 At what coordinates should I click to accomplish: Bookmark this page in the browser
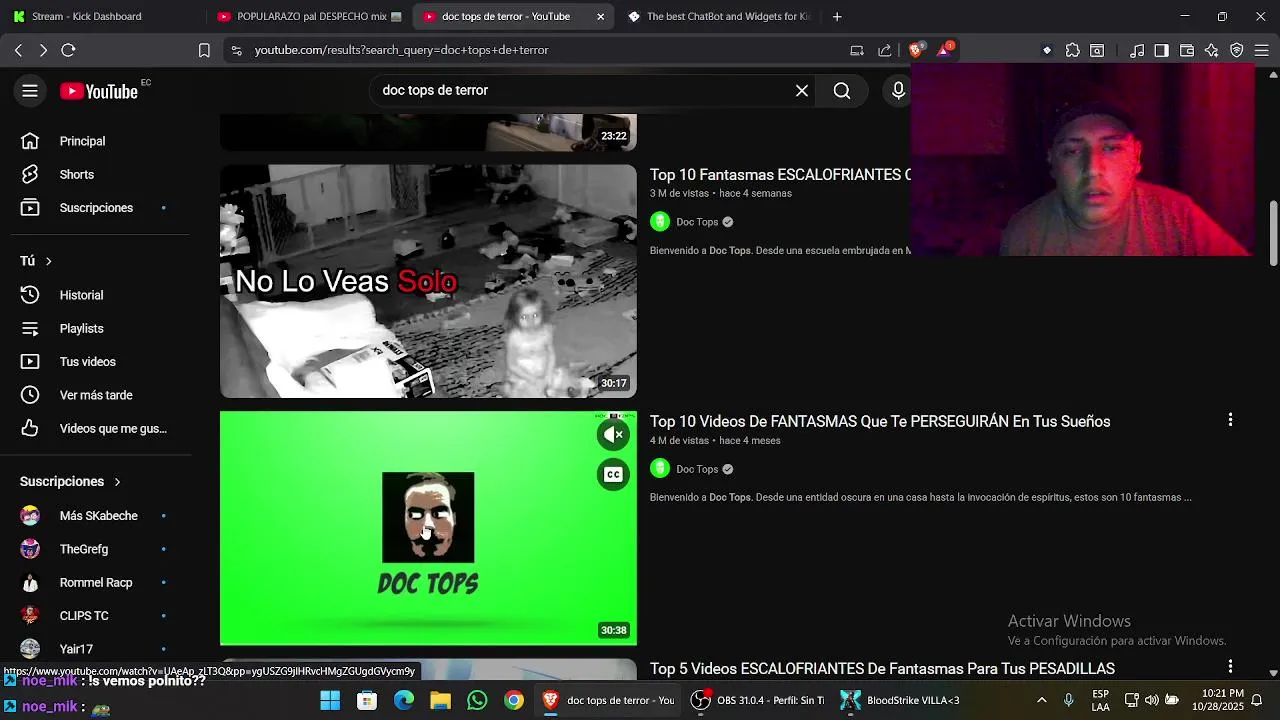204,50
